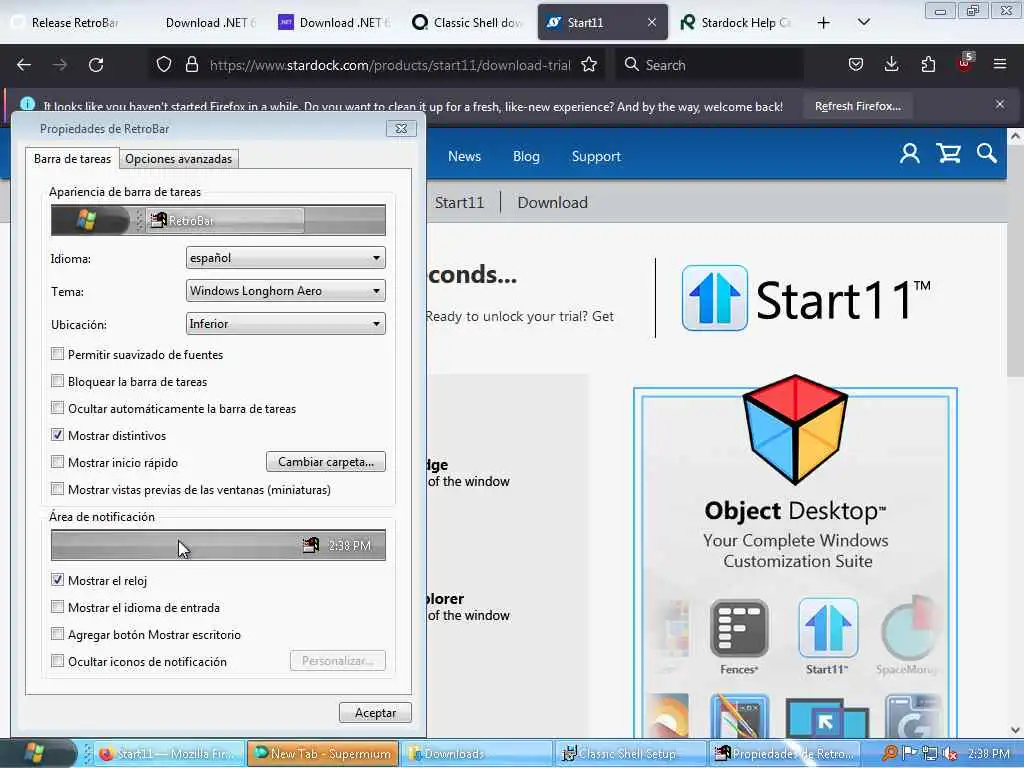
Task: Bookmark this page with the star icon
Action: (589, 65)
